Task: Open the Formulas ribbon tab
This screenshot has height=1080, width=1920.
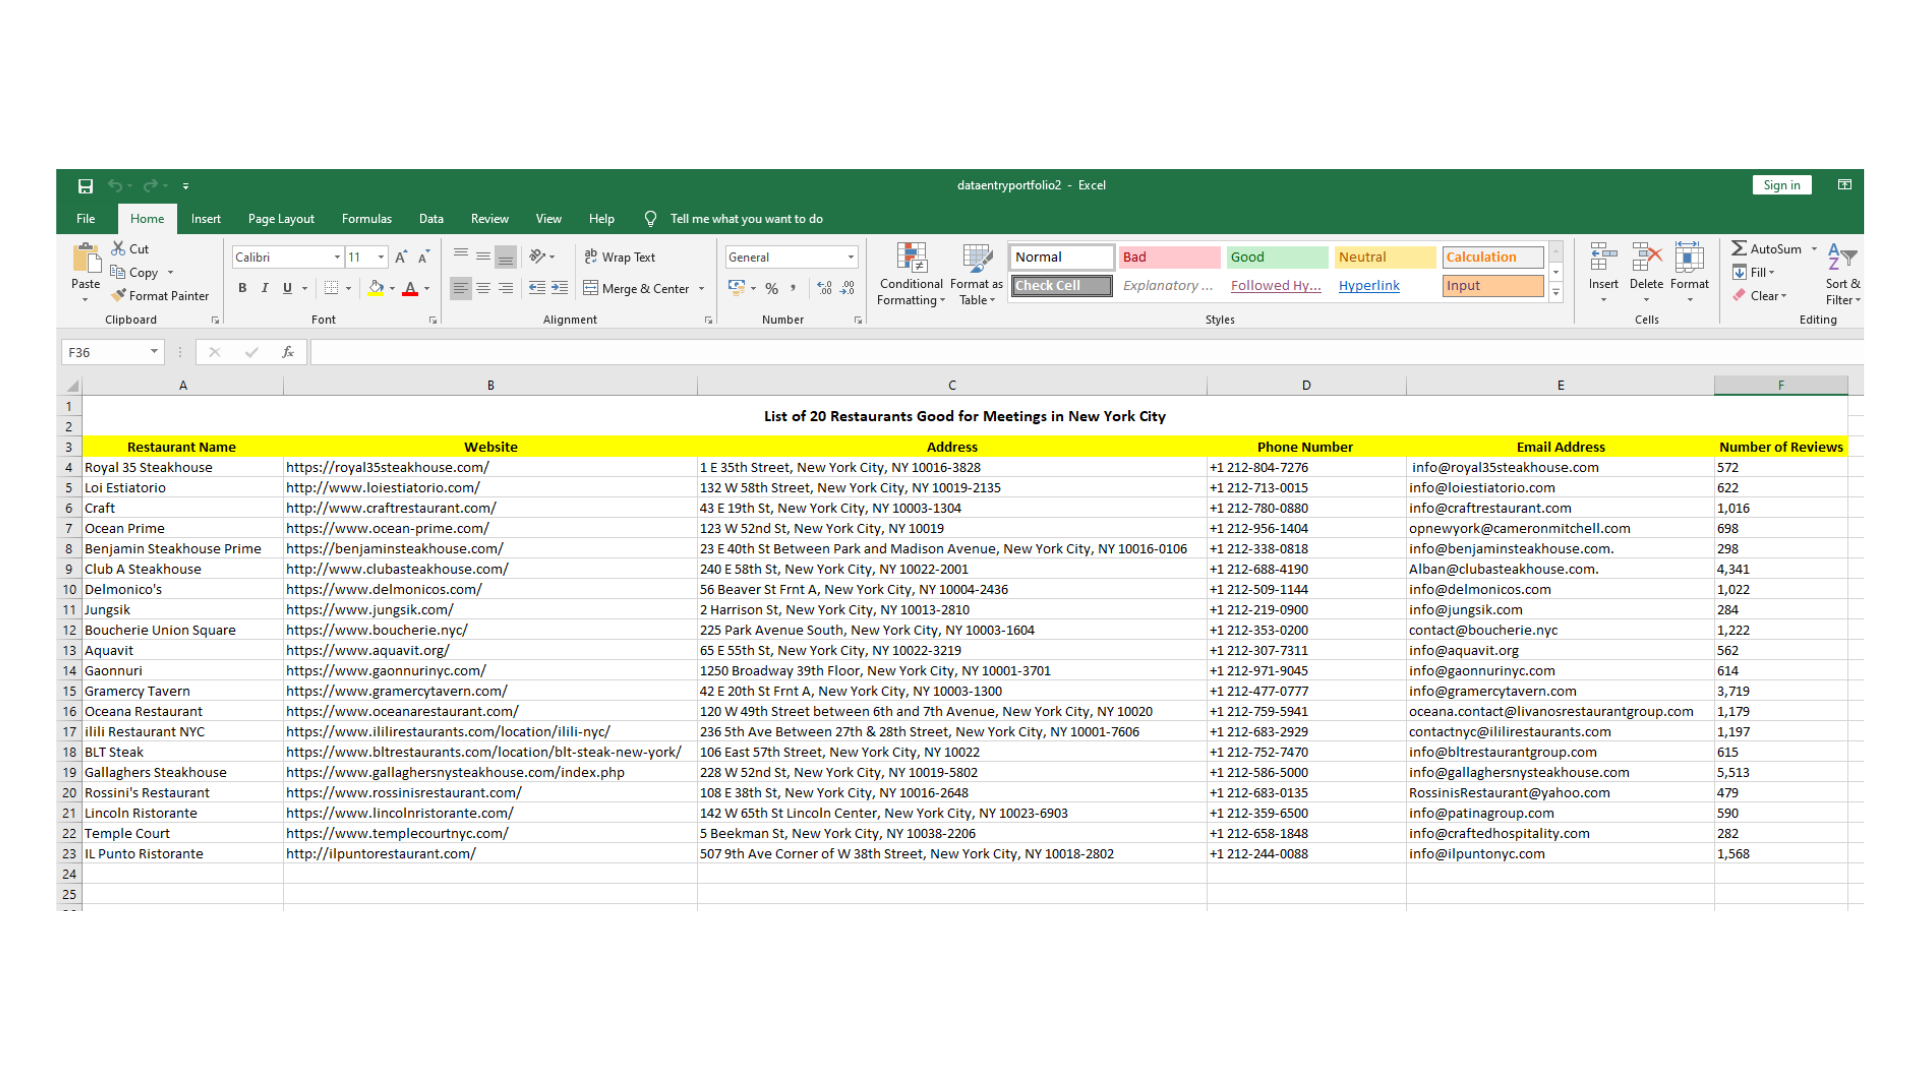Action: click(x=366, y=219)
